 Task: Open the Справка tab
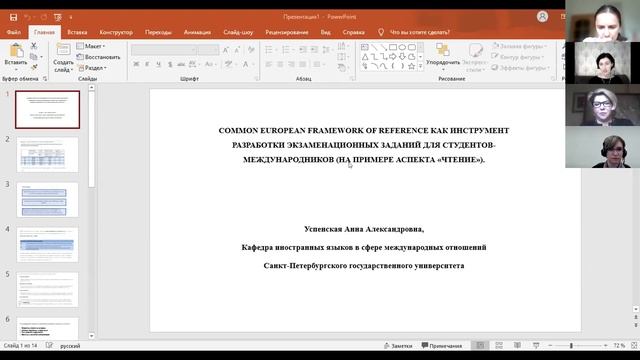353,32
